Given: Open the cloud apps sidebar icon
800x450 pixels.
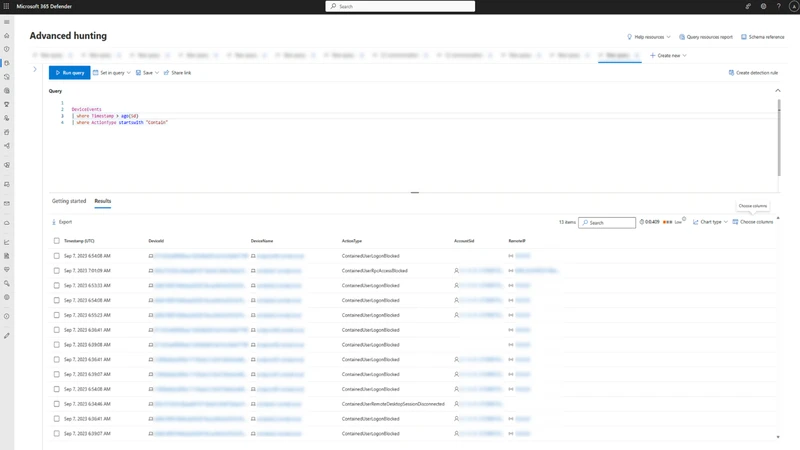Looking at the screenshot, I should tap(7, 223).
